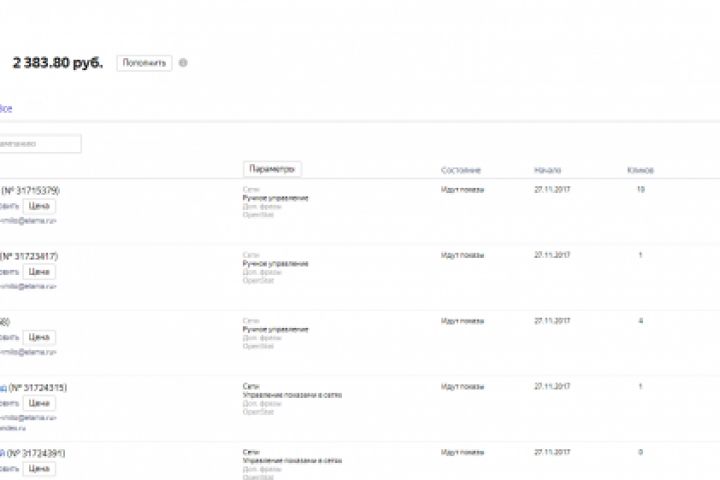Click the clicks value 10 for campaign № 31715379

click(x=641, y=189)
